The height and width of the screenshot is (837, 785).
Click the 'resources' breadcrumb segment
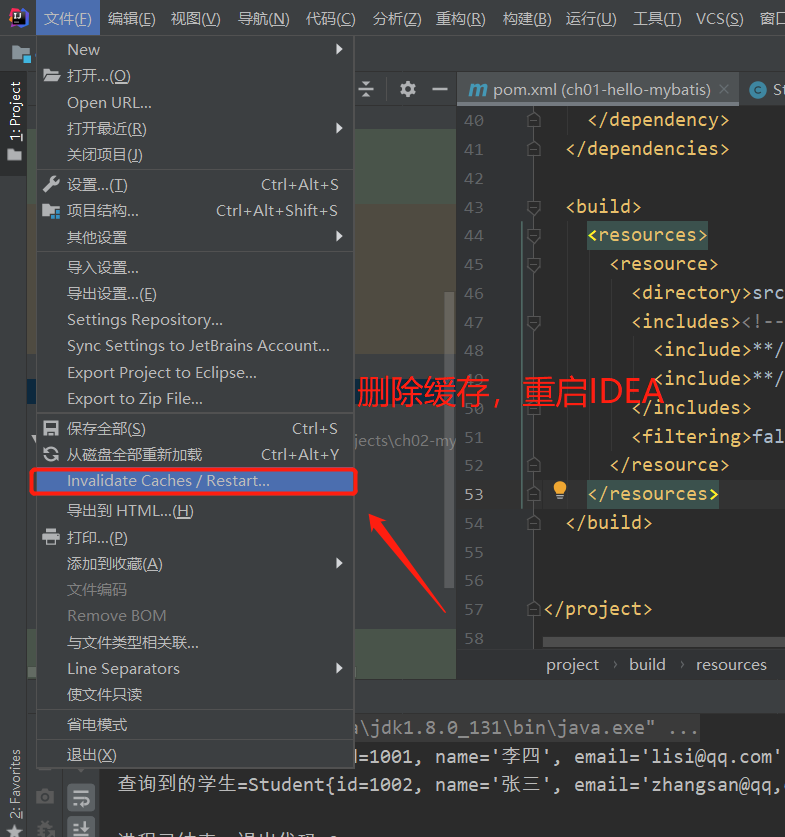pyautogui.click(x=731, y=665)
